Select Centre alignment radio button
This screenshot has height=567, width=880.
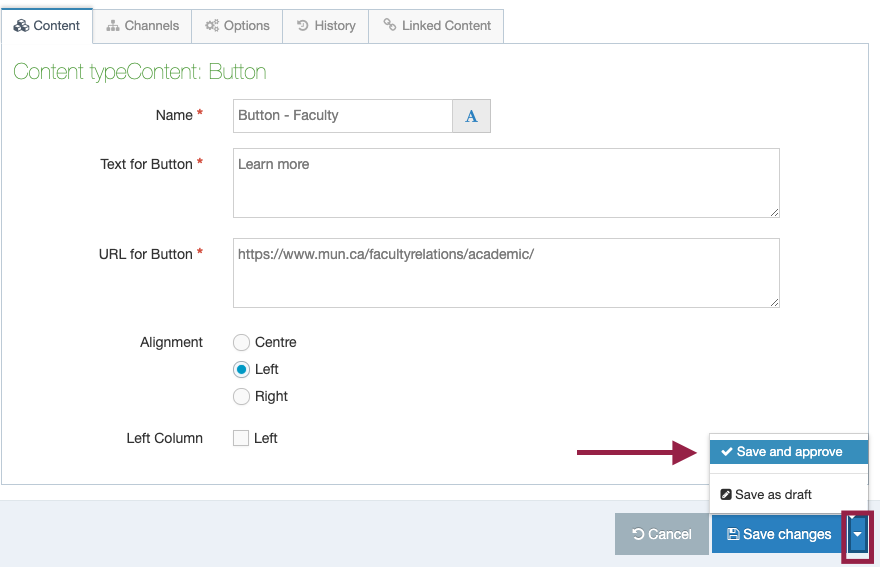click(x=241, y=342)
